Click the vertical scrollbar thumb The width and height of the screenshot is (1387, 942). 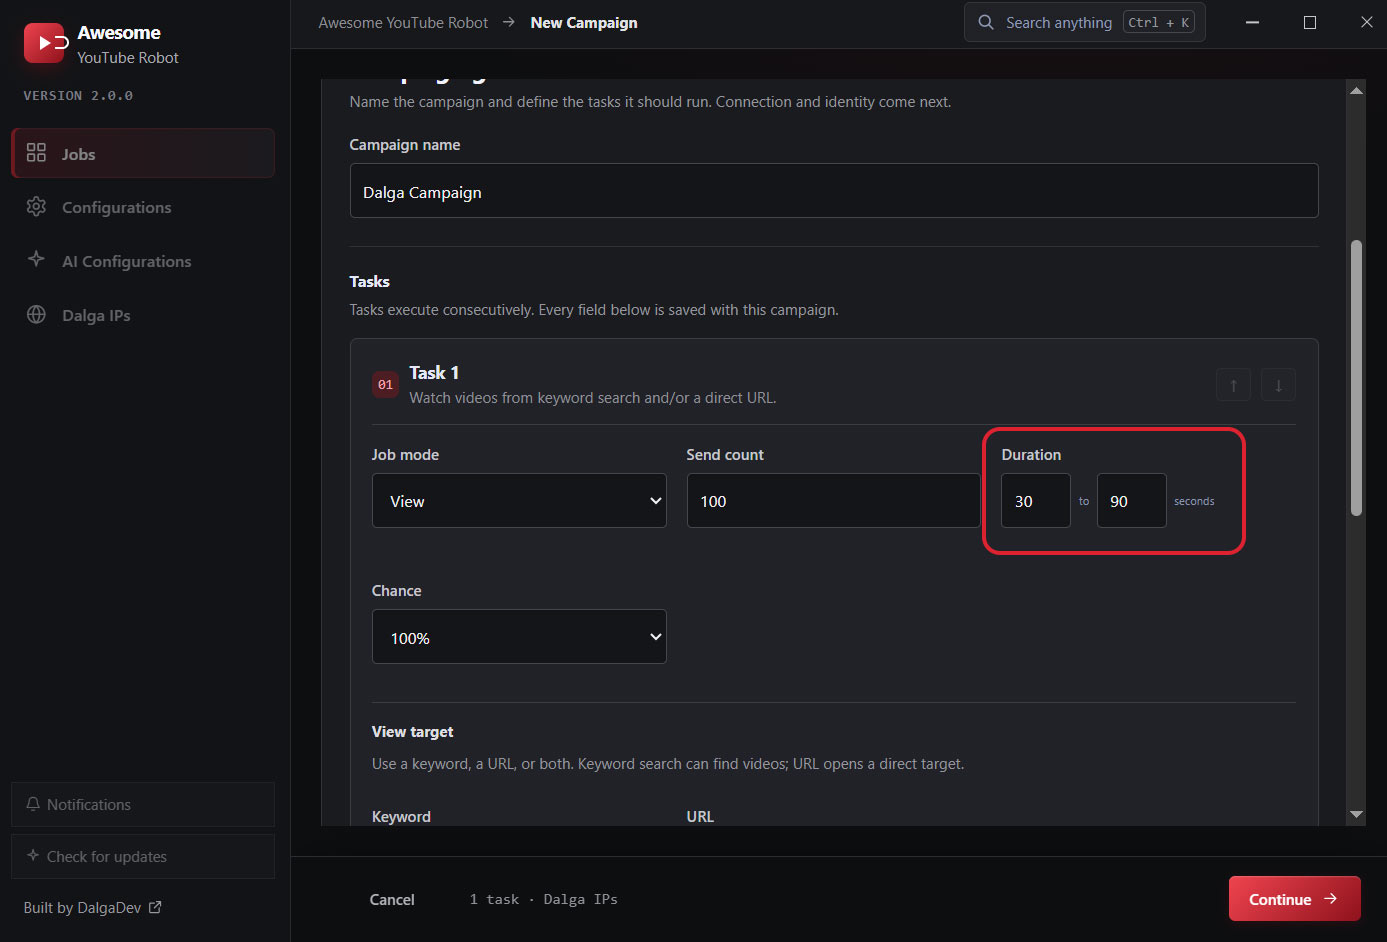(1356, 378)
